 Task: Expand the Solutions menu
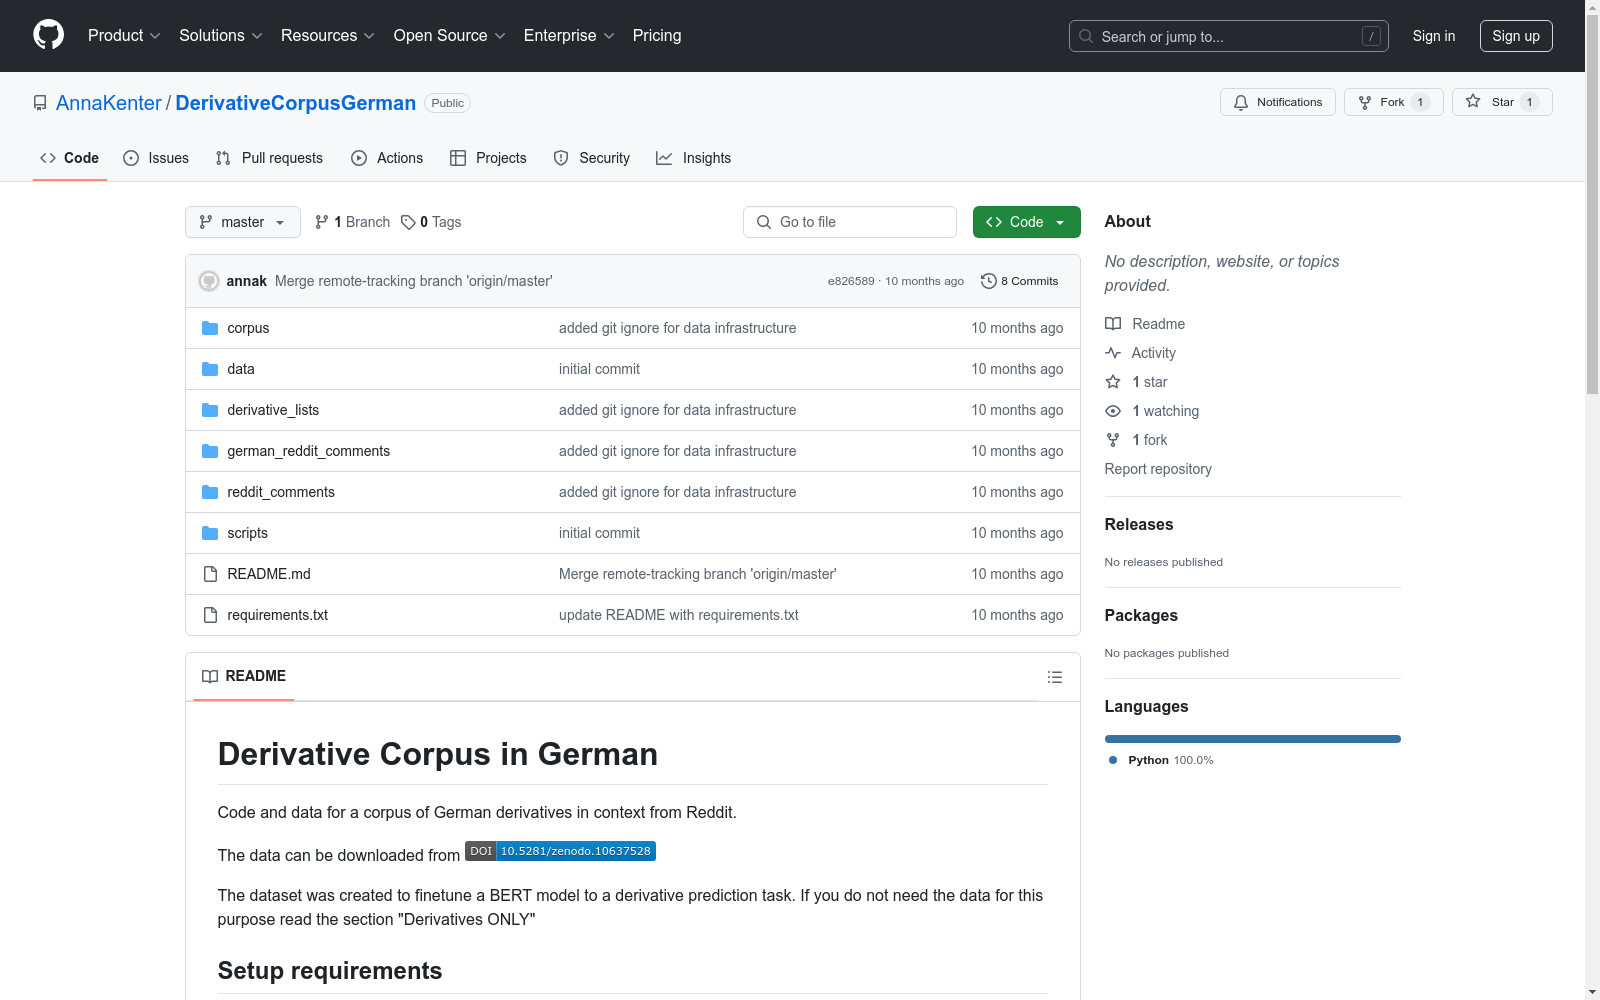coord(221,35)
